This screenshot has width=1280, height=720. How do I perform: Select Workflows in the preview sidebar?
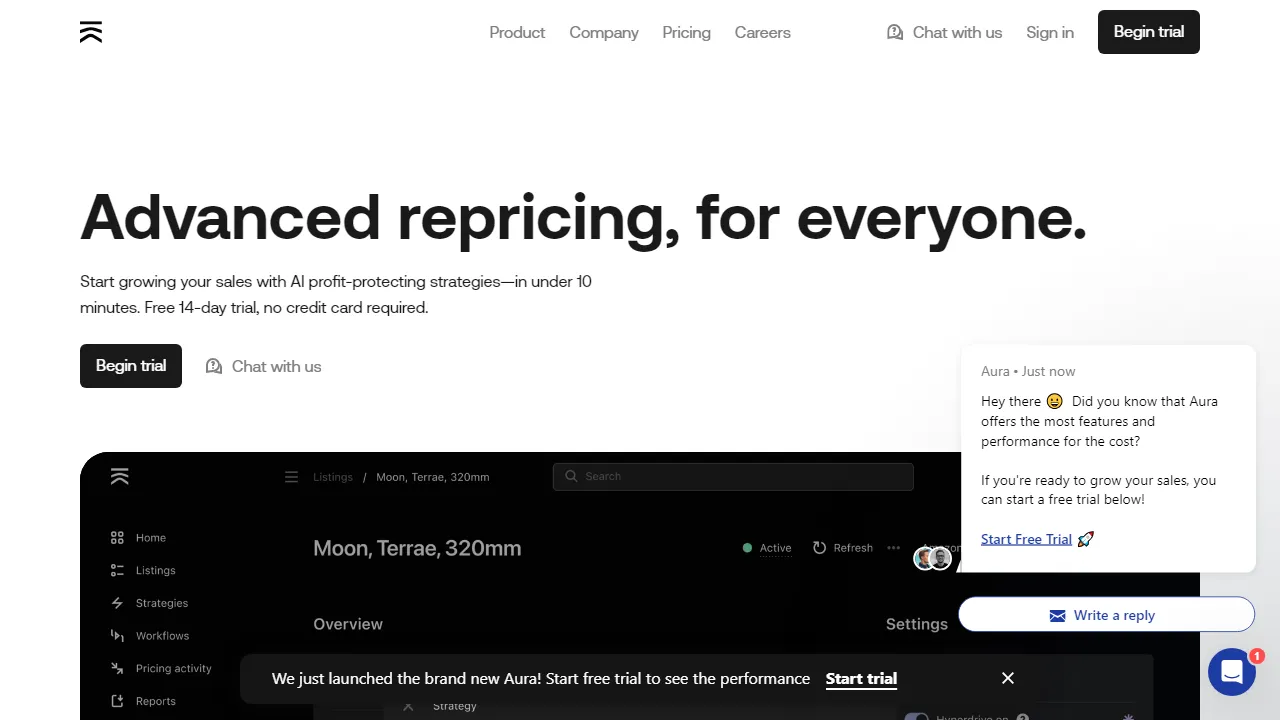pyautogui.click(x=163, y=636)
